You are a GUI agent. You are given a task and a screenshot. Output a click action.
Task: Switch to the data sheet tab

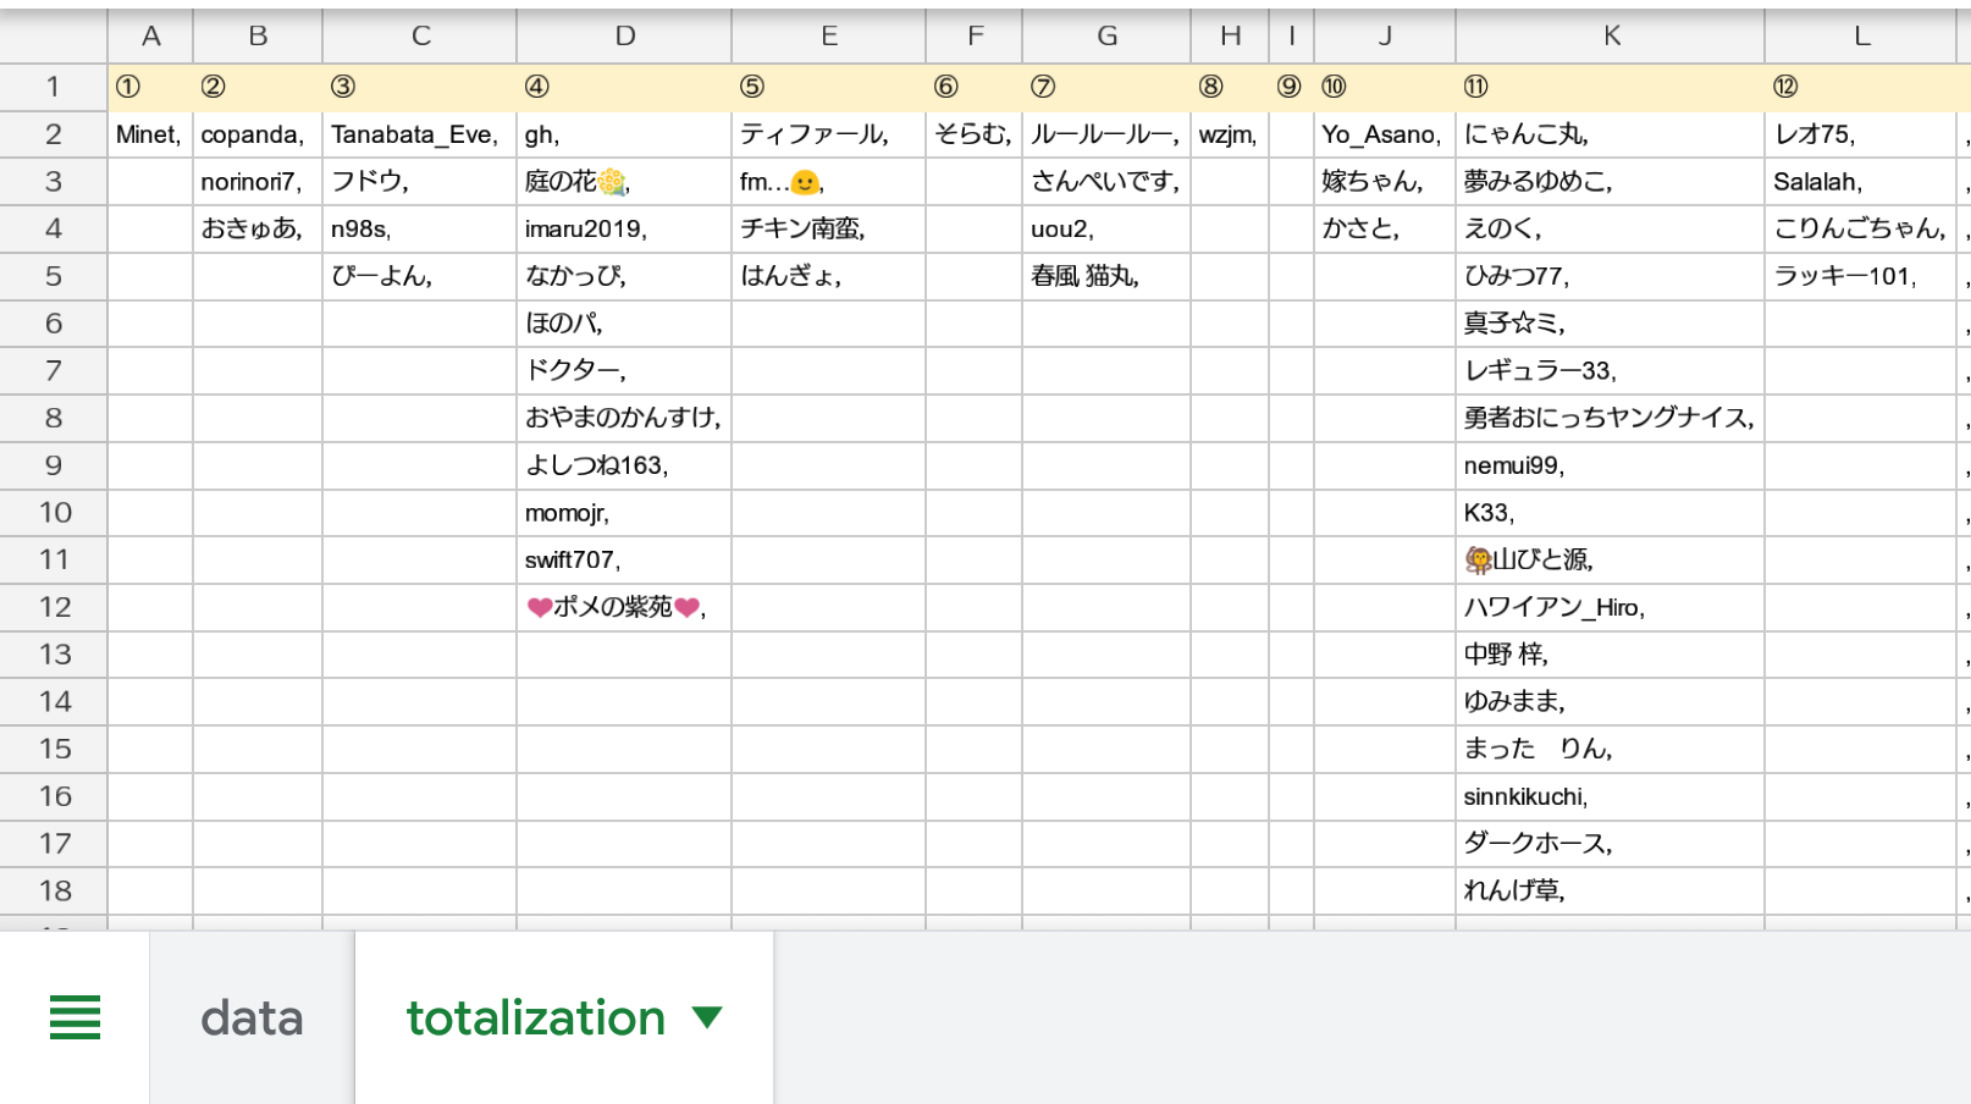252,1017
